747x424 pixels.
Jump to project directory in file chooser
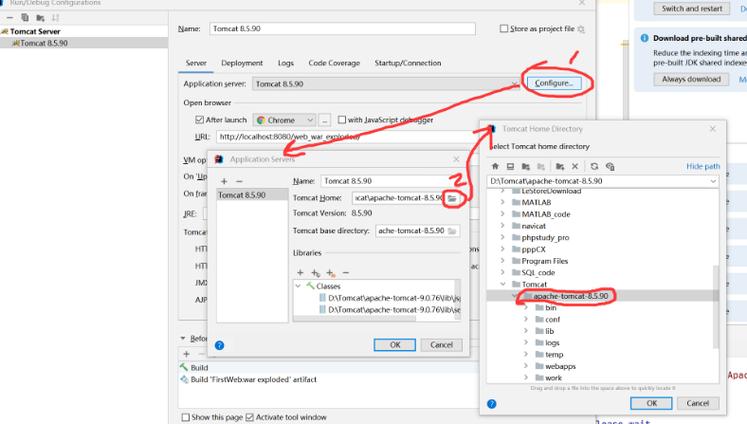525,166
